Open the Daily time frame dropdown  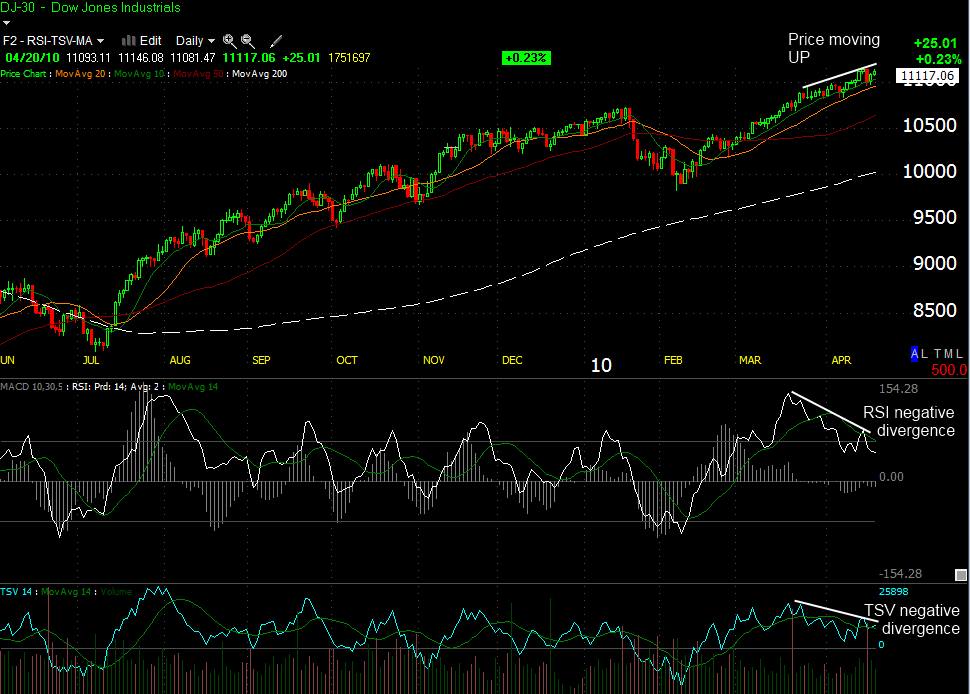(x=195, y=41)
